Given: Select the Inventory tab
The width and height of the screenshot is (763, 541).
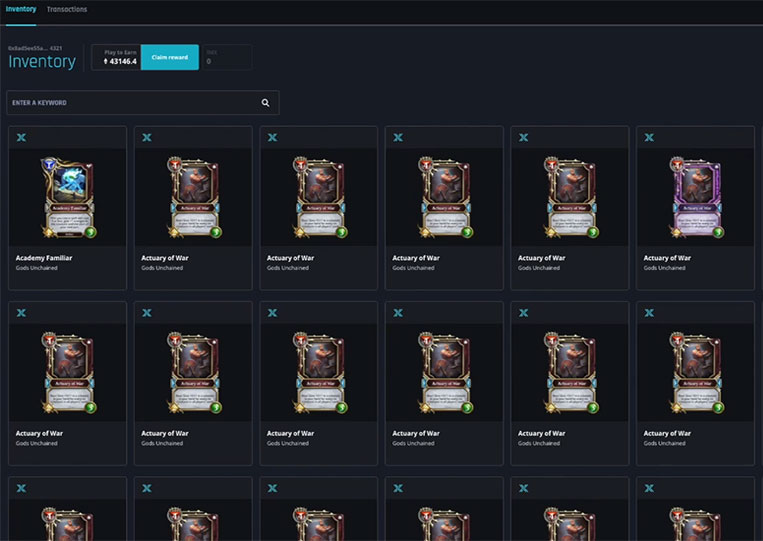Looking at the screenshot, I should pyautogui.click(x=21, y=9).
